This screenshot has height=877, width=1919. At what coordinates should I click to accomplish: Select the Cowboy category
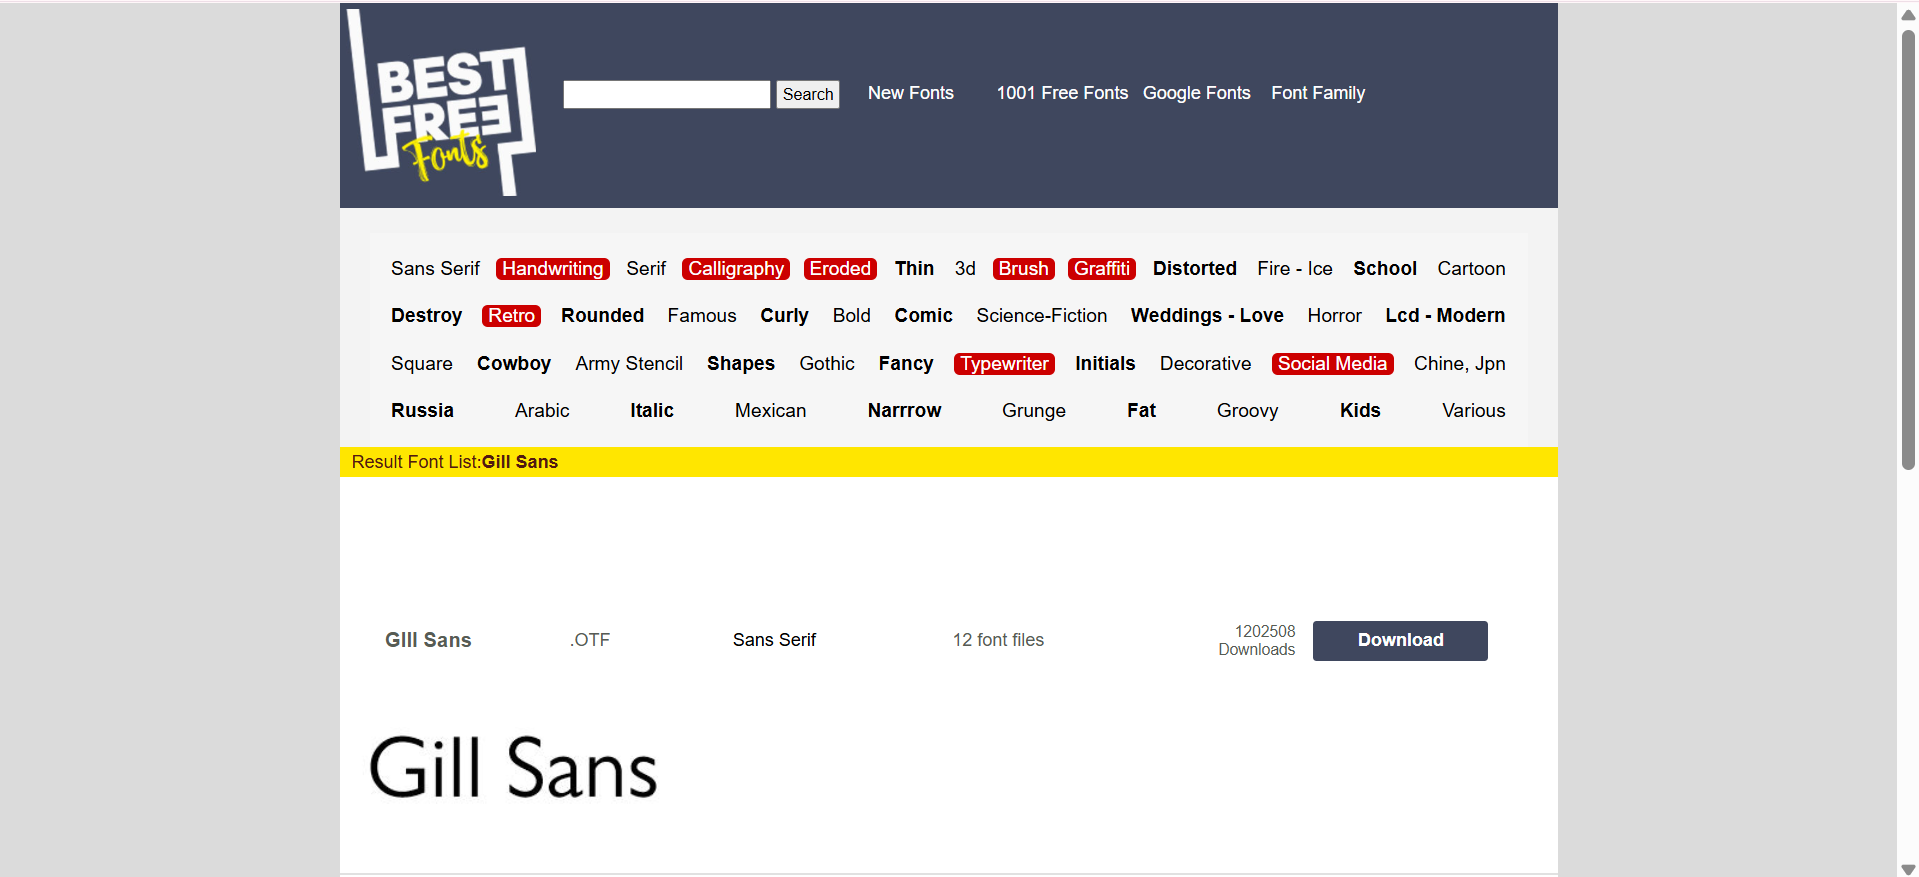click(514, 364)
